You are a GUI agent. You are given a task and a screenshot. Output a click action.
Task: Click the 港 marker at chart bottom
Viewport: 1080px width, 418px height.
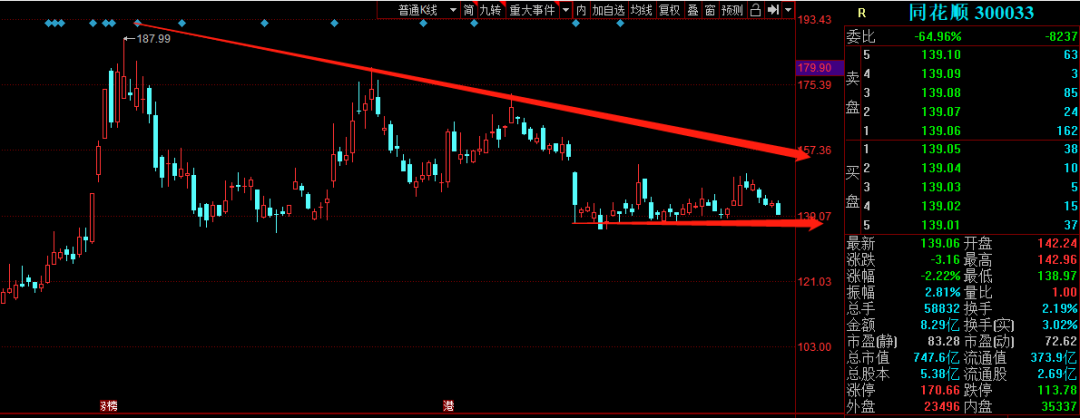pos(448,406)
